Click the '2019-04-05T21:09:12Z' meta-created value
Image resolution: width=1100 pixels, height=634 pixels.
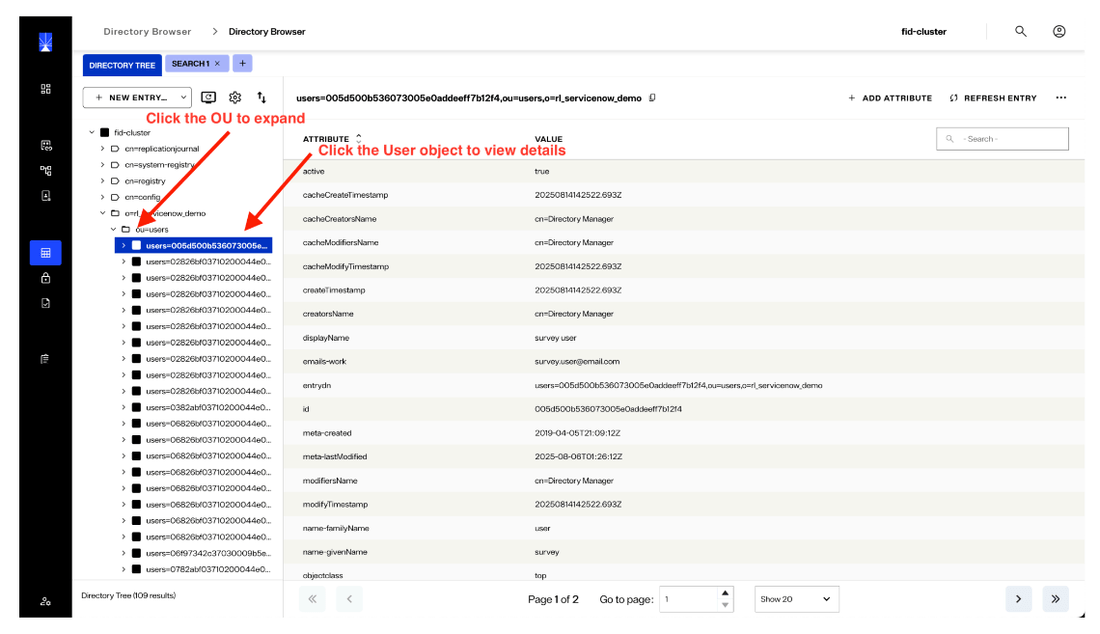coord(577,433)
